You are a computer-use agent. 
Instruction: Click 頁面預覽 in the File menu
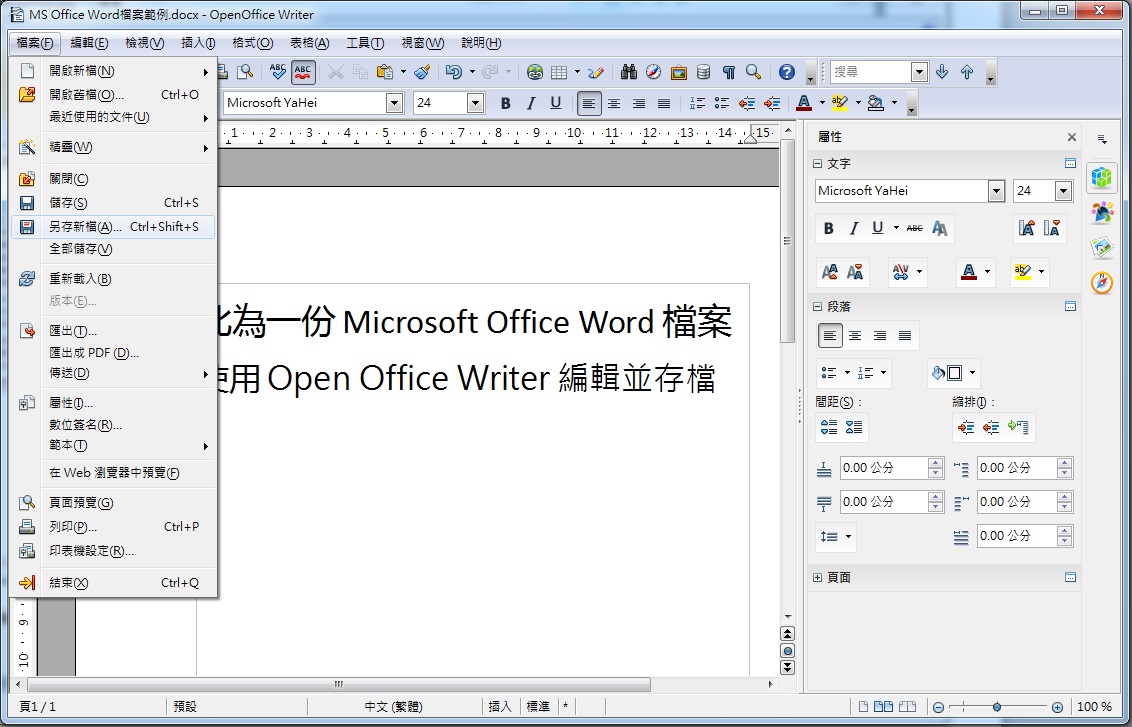tap(81, 503)
